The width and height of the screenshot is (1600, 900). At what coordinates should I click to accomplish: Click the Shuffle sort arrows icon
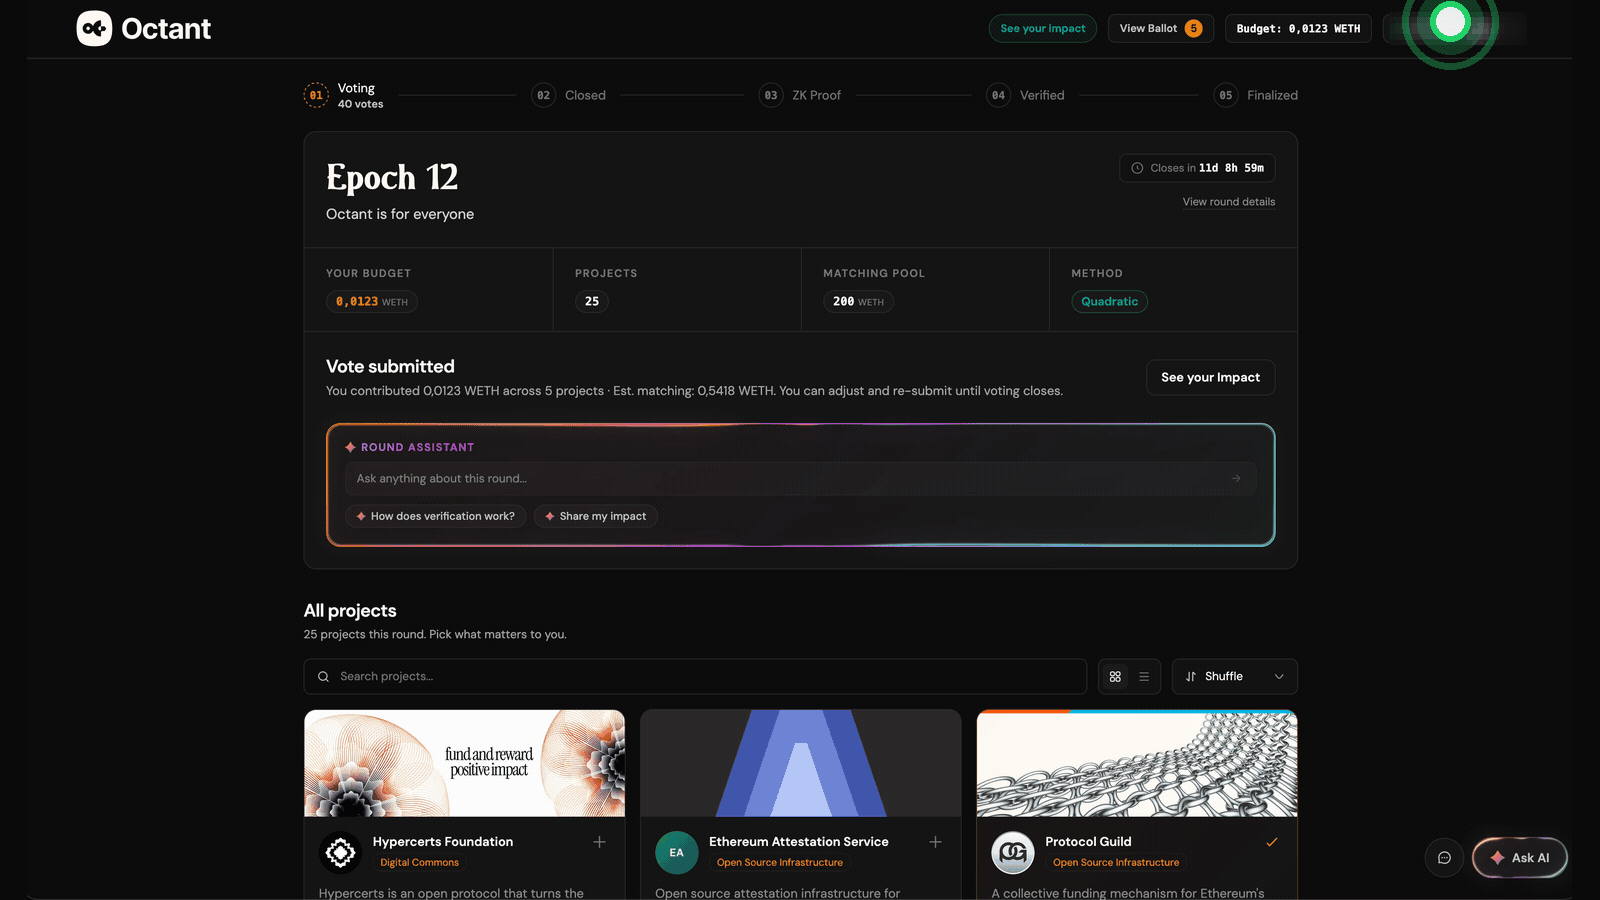[1191, 677]
